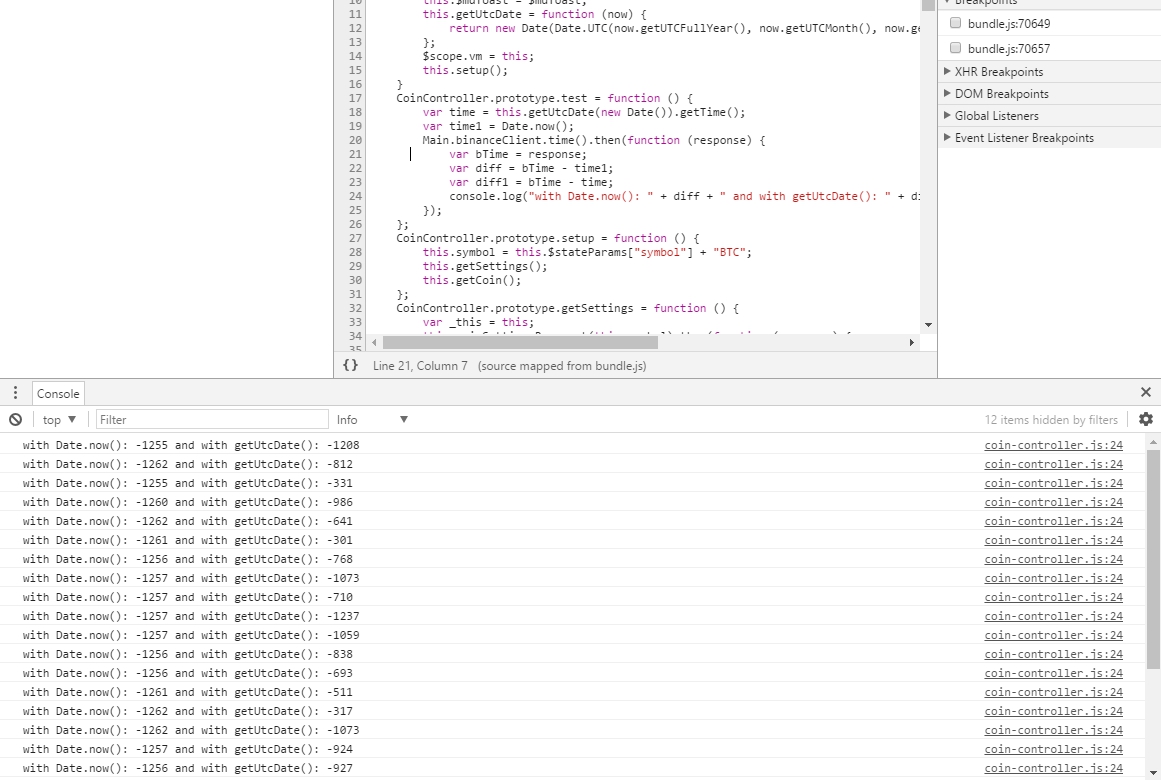Select log row ending with getUtcDate(): -1237

[x=573, y=616]
